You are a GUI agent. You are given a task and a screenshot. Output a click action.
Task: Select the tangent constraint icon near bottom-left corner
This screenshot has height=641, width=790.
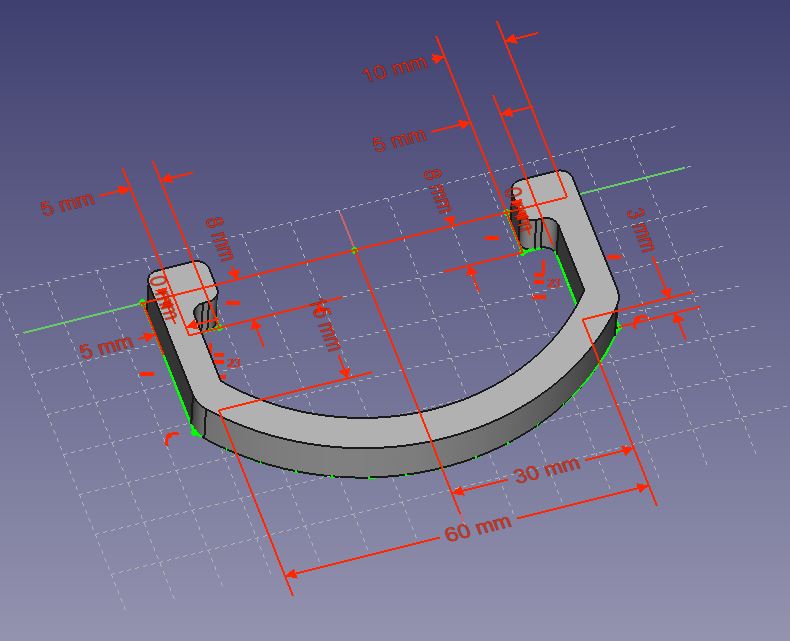pos(172,439)
